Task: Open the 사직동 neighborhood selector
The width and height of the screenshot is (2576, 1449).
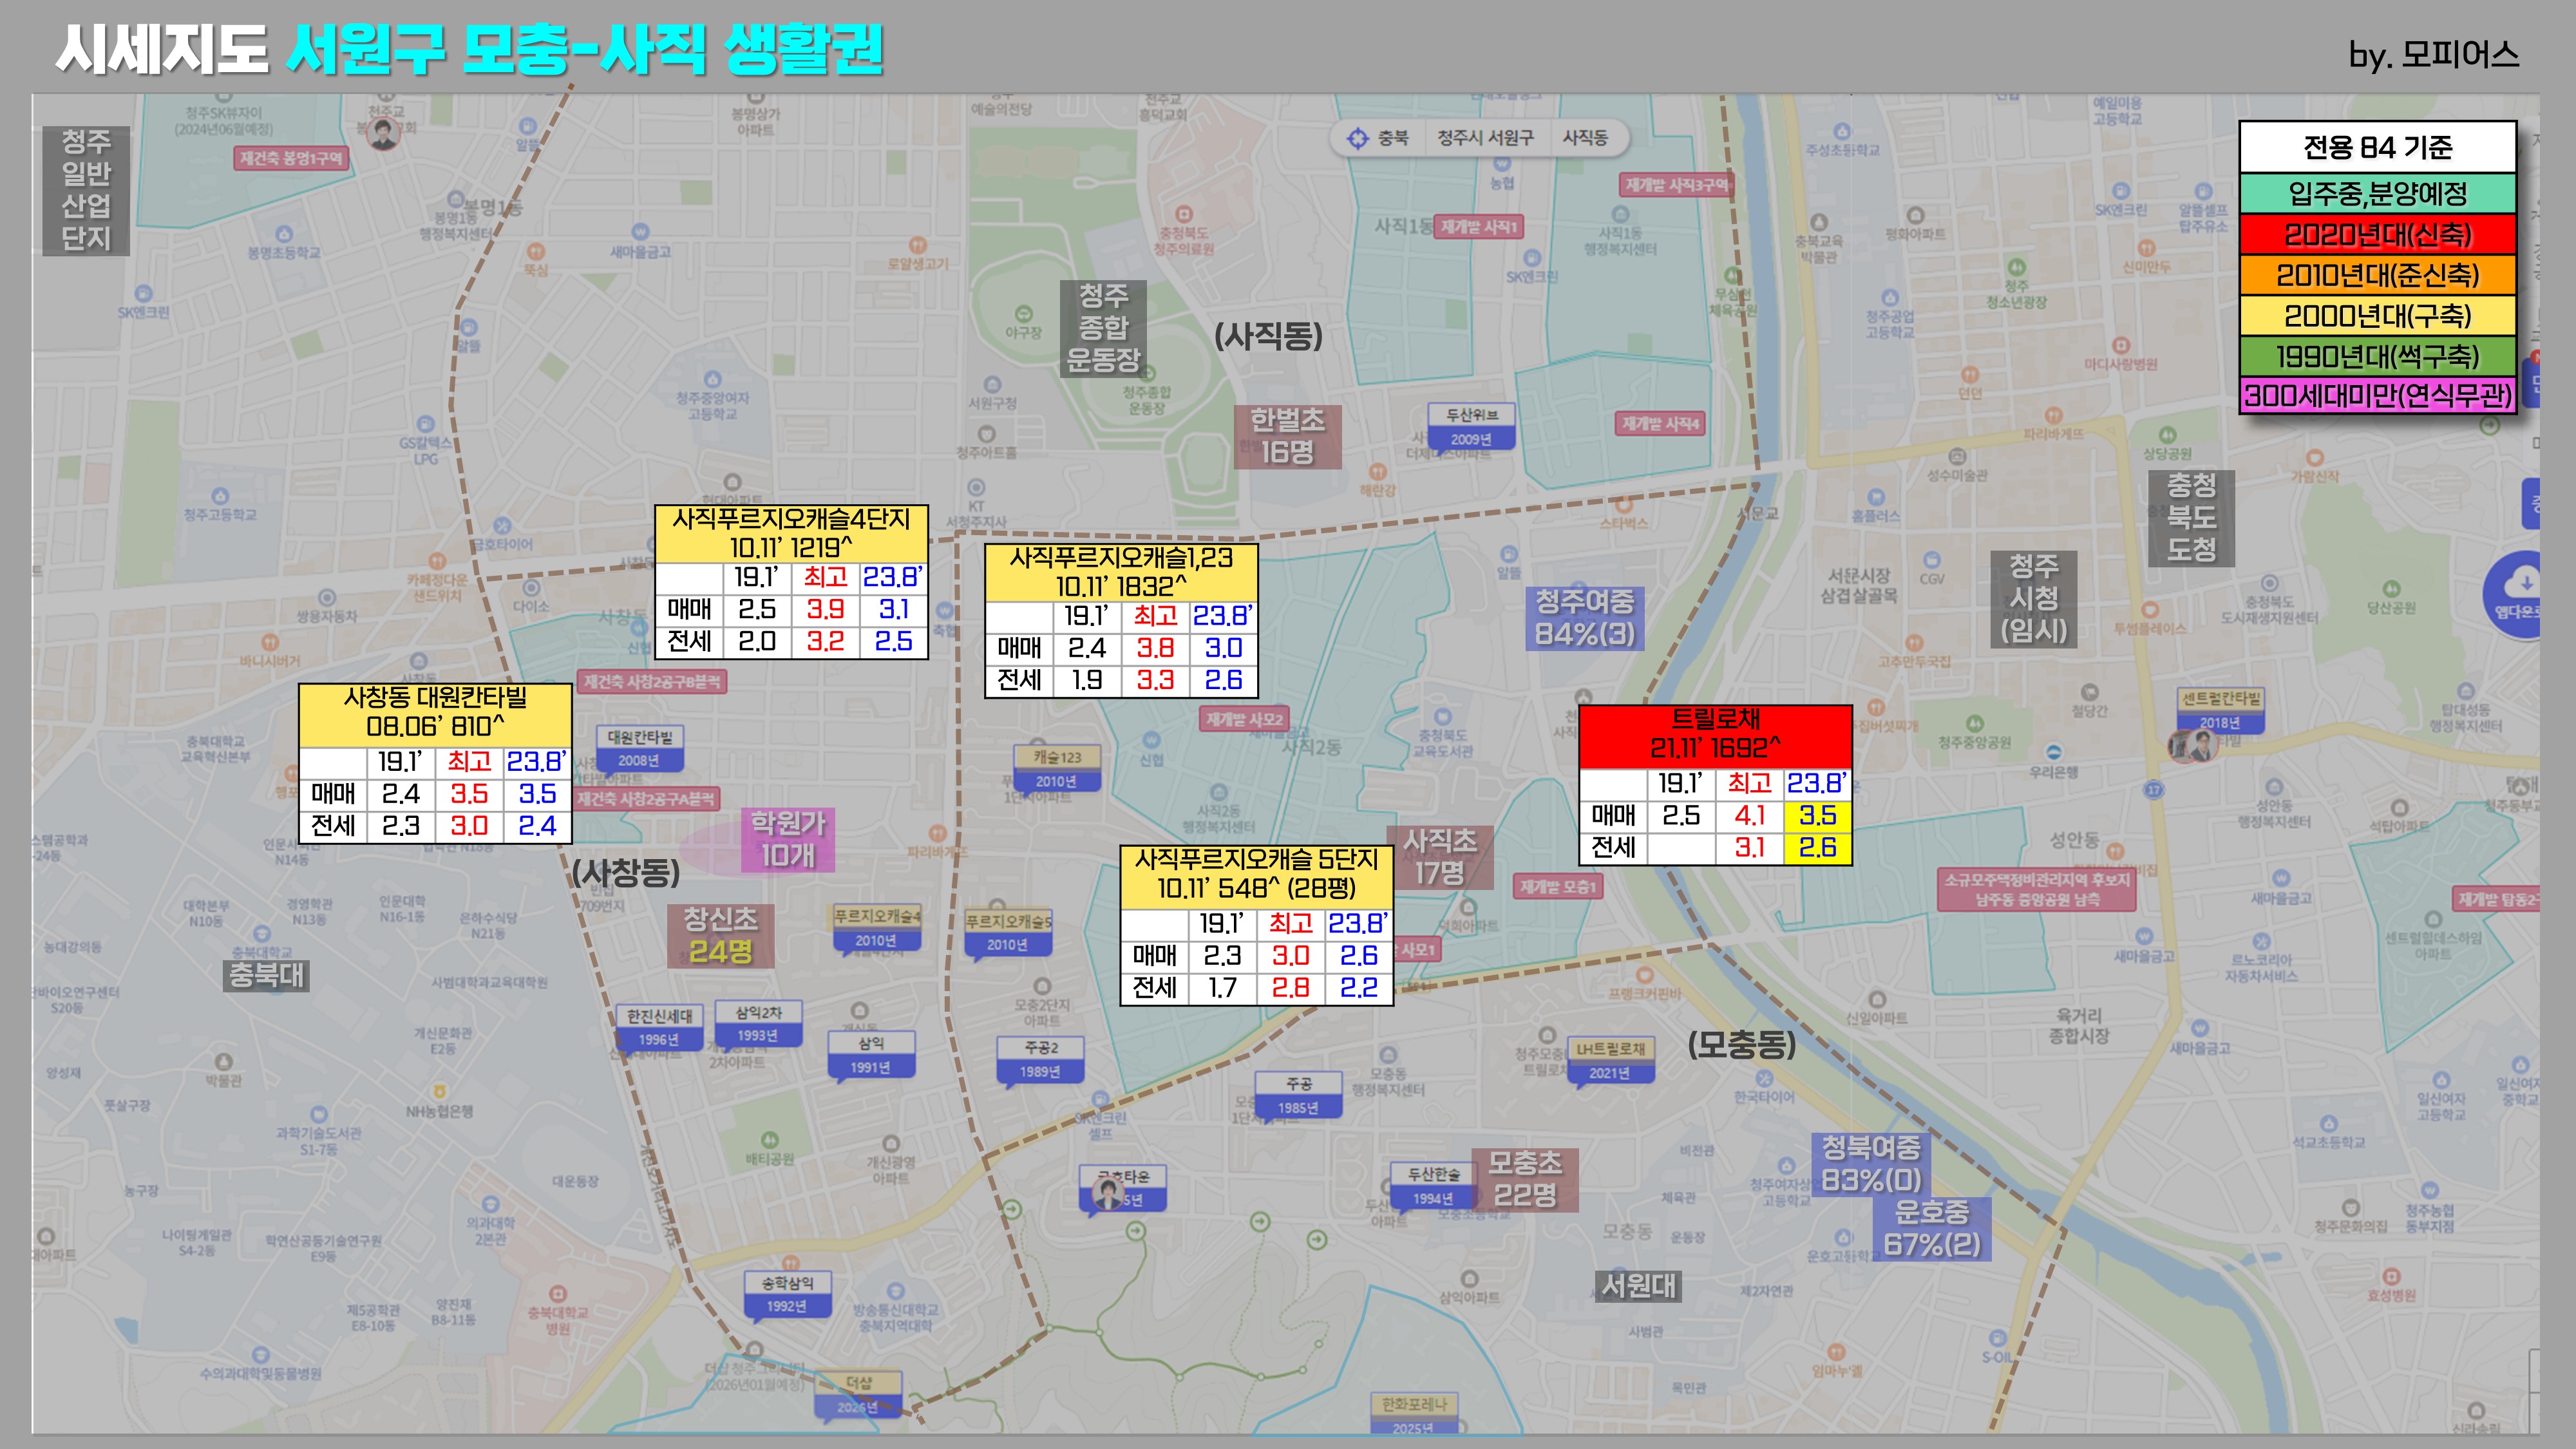Action: pyautogui.click(x=1585, y=138)
